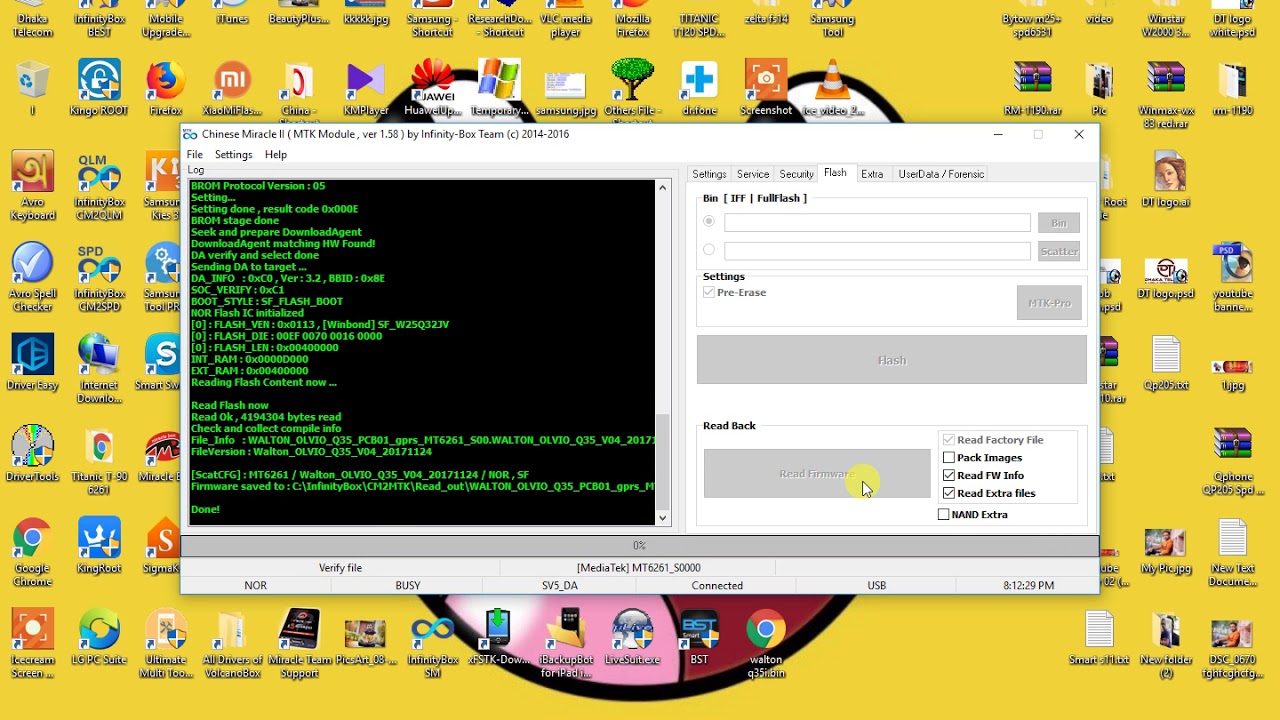Switch to the Security tab
The height and width of the screenshot is (720, 1280).
click(x=797, y=174)
